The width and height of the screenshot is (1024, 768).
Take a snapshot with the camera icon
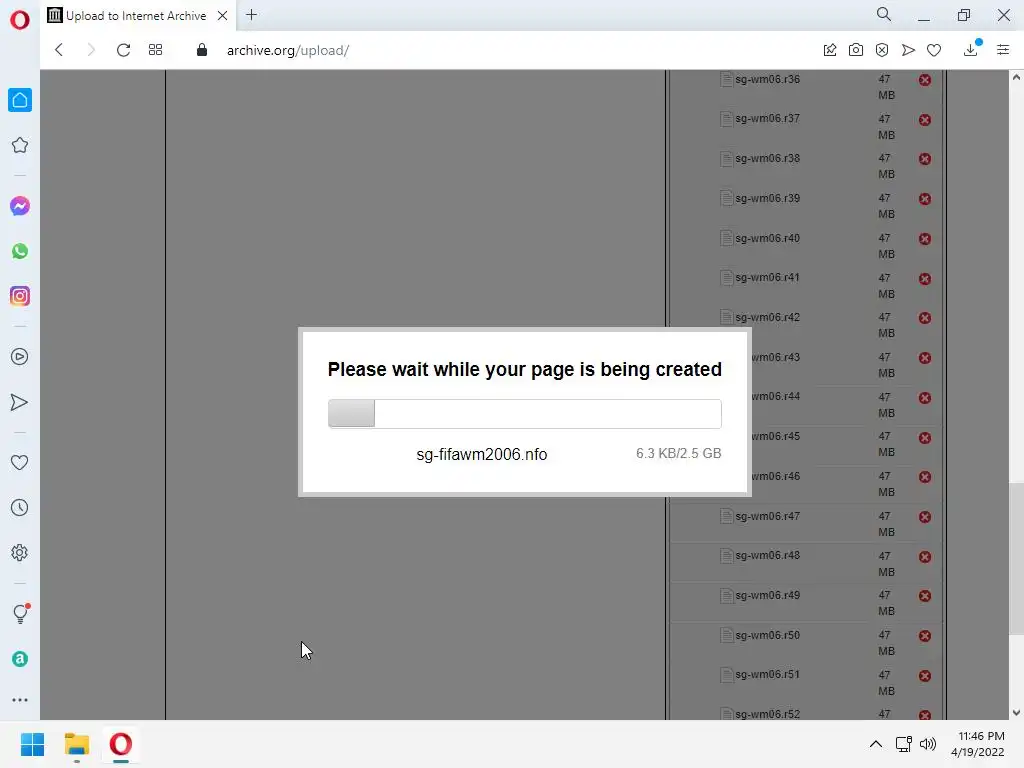856,50
